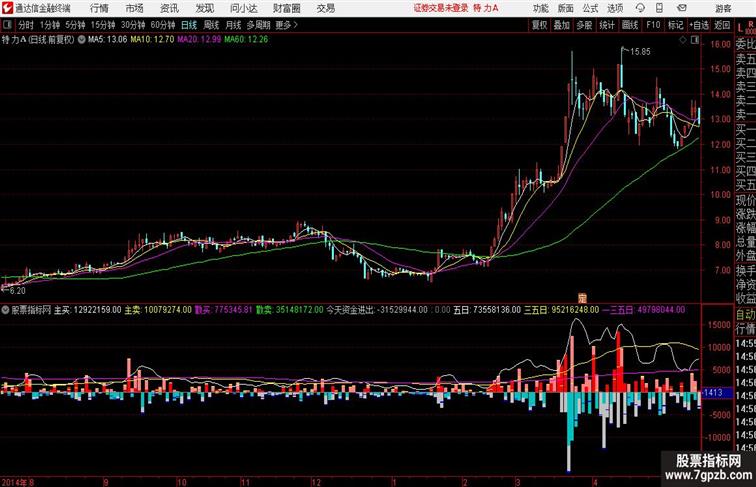The image size is (756, 487).
Task: Click the 一三五日: 49798044.00 value
Action: [x=644, y=310]
